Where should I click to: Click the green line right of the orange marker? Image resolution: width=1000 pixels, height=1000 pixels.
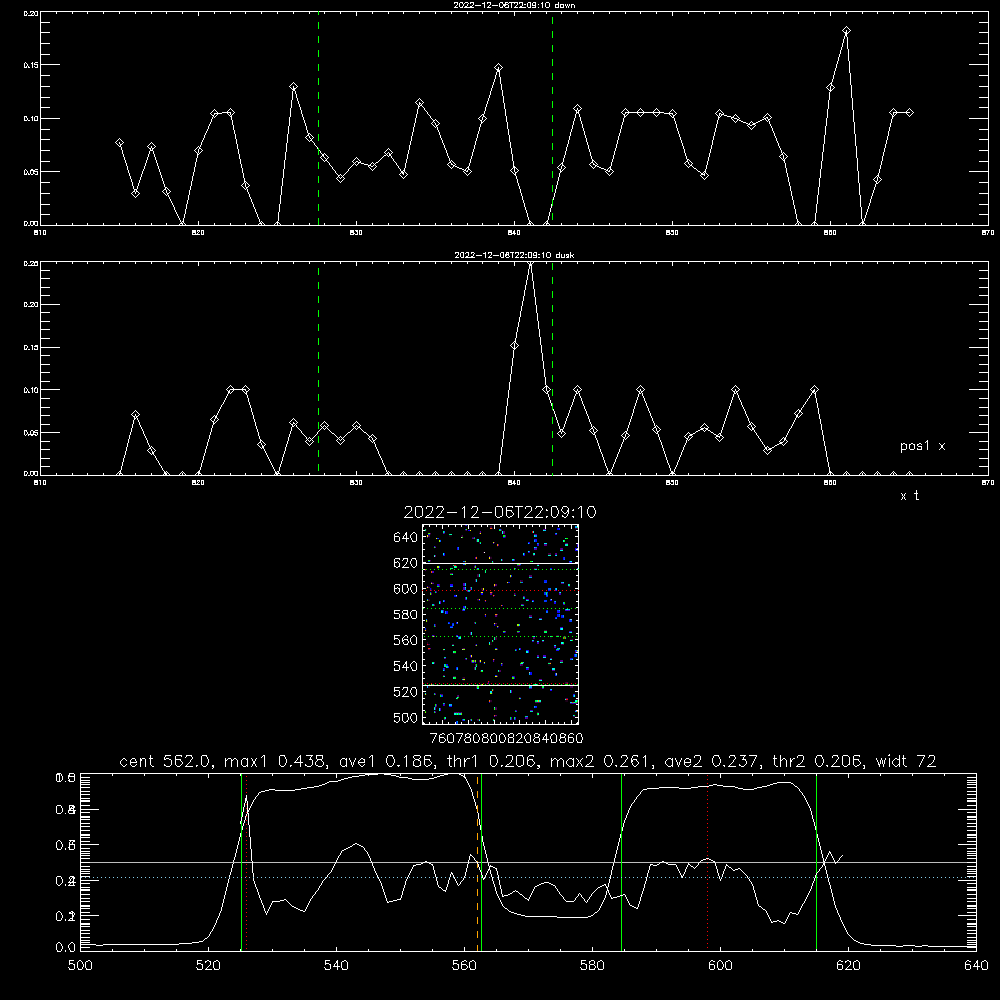click(482, 861)
